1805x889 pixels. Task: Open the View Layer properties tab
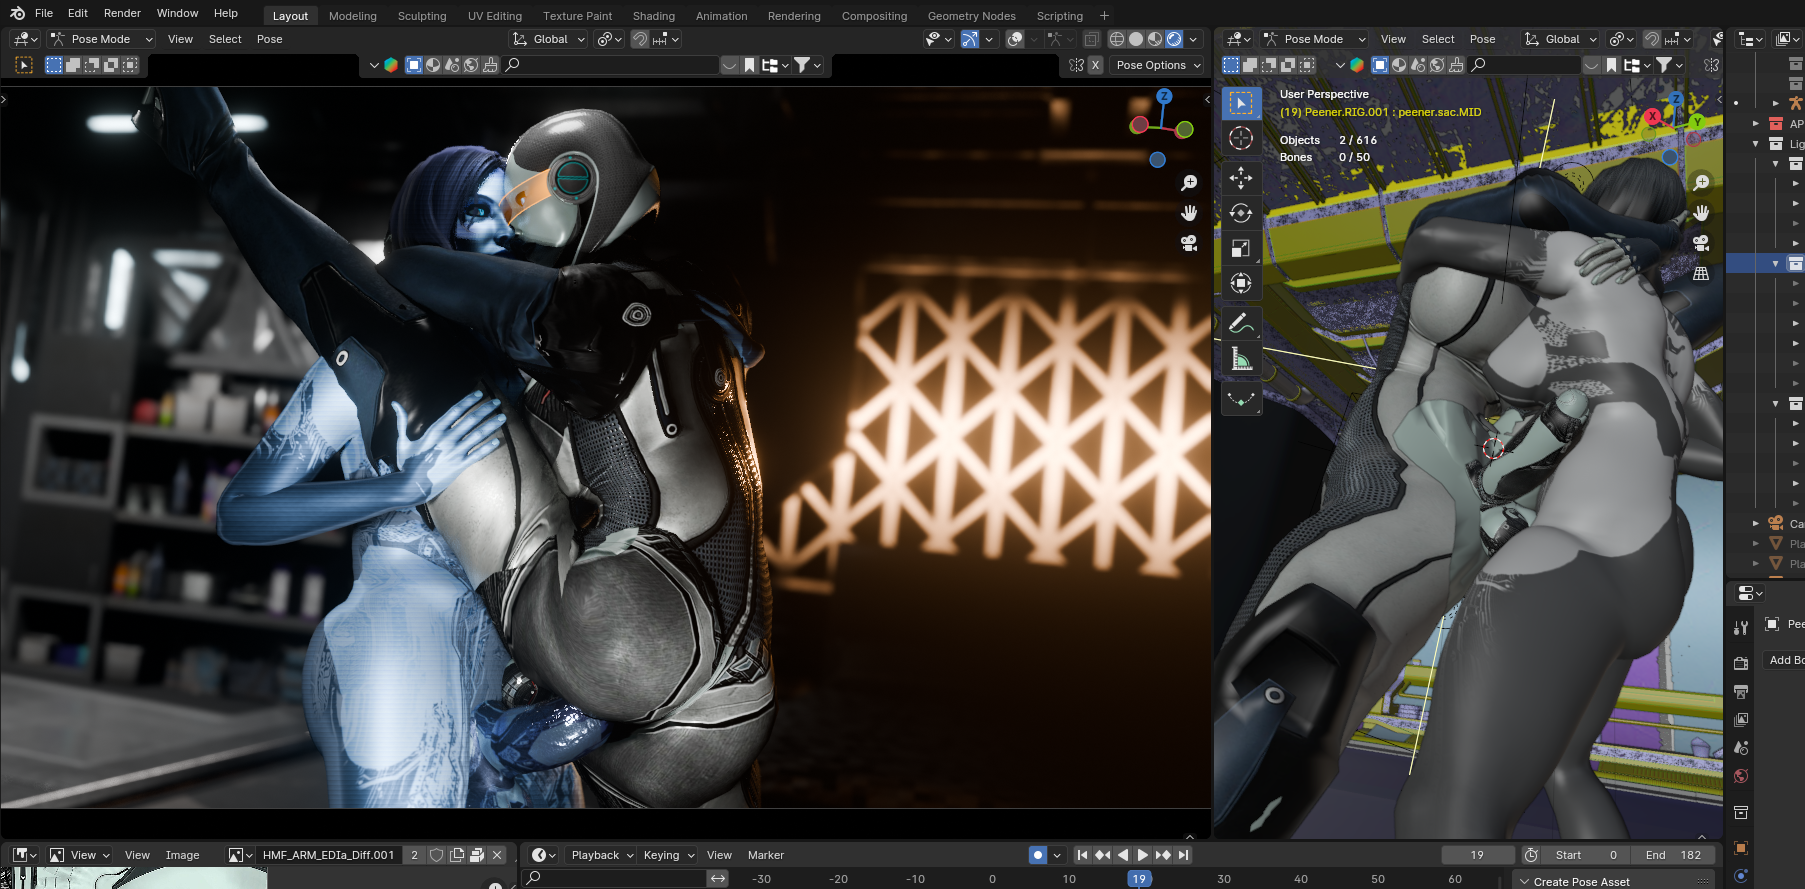[x=1741, y=719]
